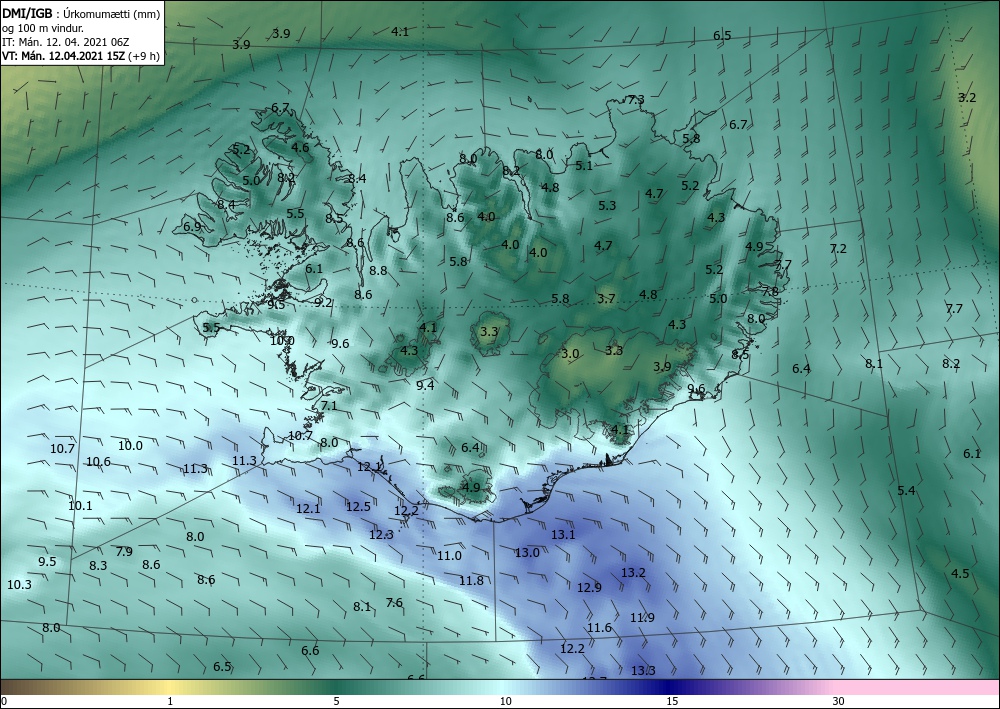
Task: Click the map value '3.0' on the glacier
Action: pyautogui.click(x=570, y=354)
